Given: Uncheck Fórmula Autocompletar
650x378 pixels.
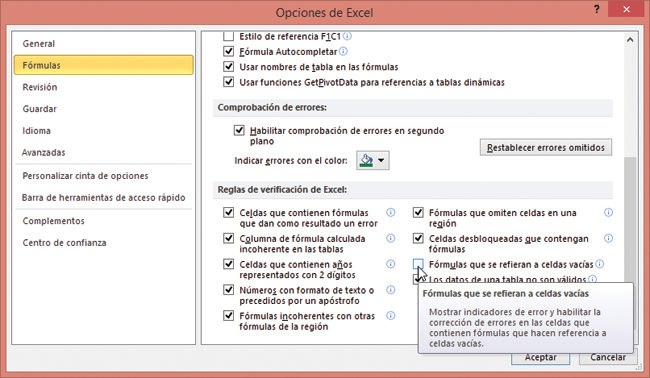Looking at the screenshot, I should pyautogui.click(x=228, y=51).
